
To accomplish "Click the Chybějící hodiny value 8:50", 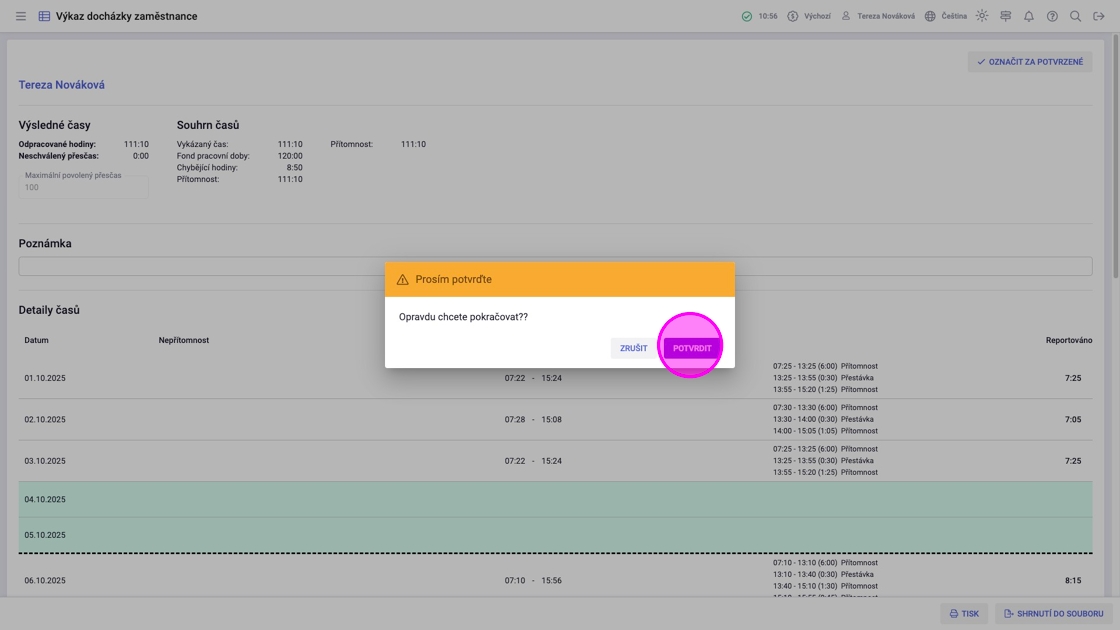I will (x=294, y=167).
